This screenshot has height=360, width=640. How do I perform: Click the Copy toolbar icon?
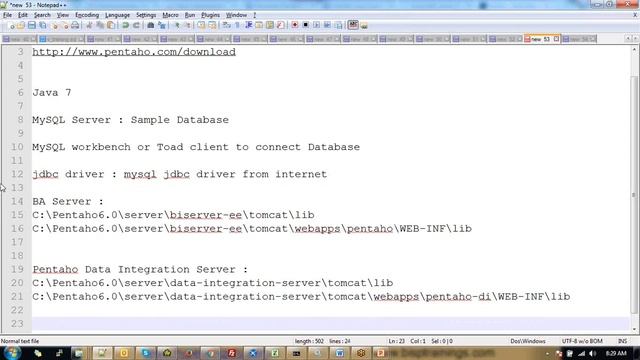click(100, 25)
